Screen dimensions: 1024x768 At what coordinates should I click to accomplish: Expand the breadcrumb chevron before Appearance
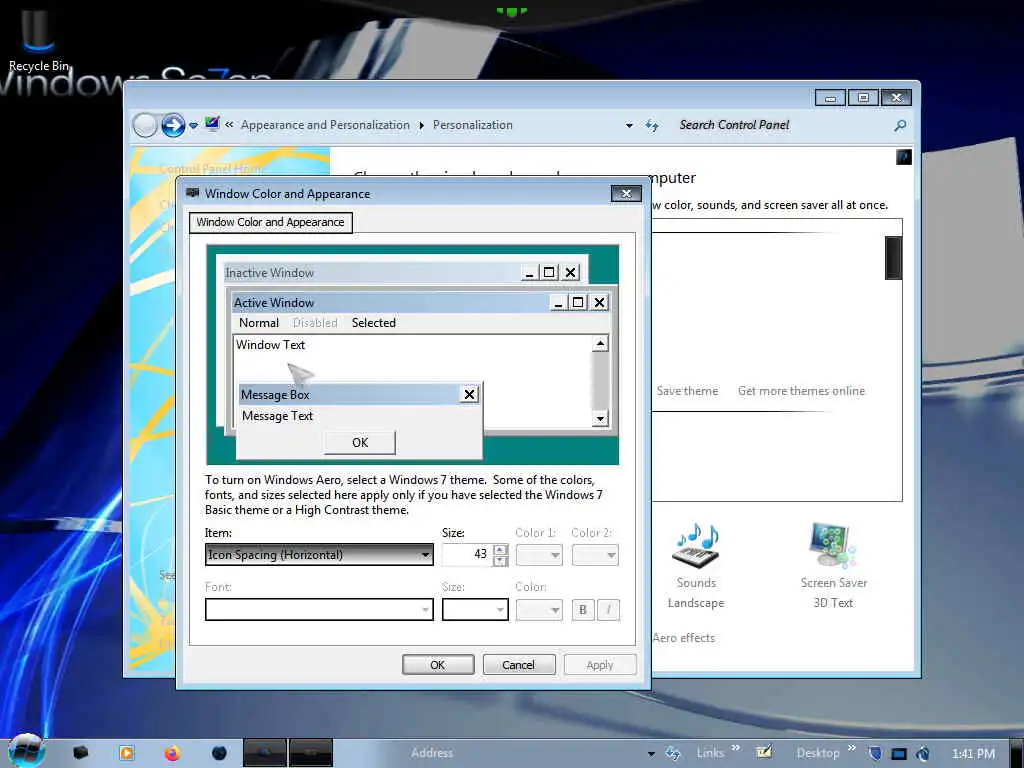coord(229,124)
